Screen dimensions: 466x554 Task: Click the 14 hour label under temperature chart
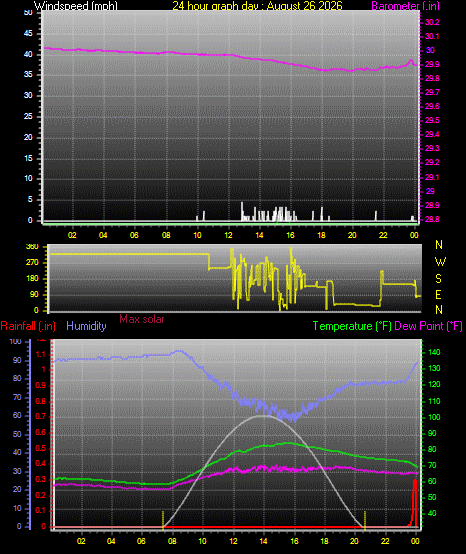(x=263, y=541)
